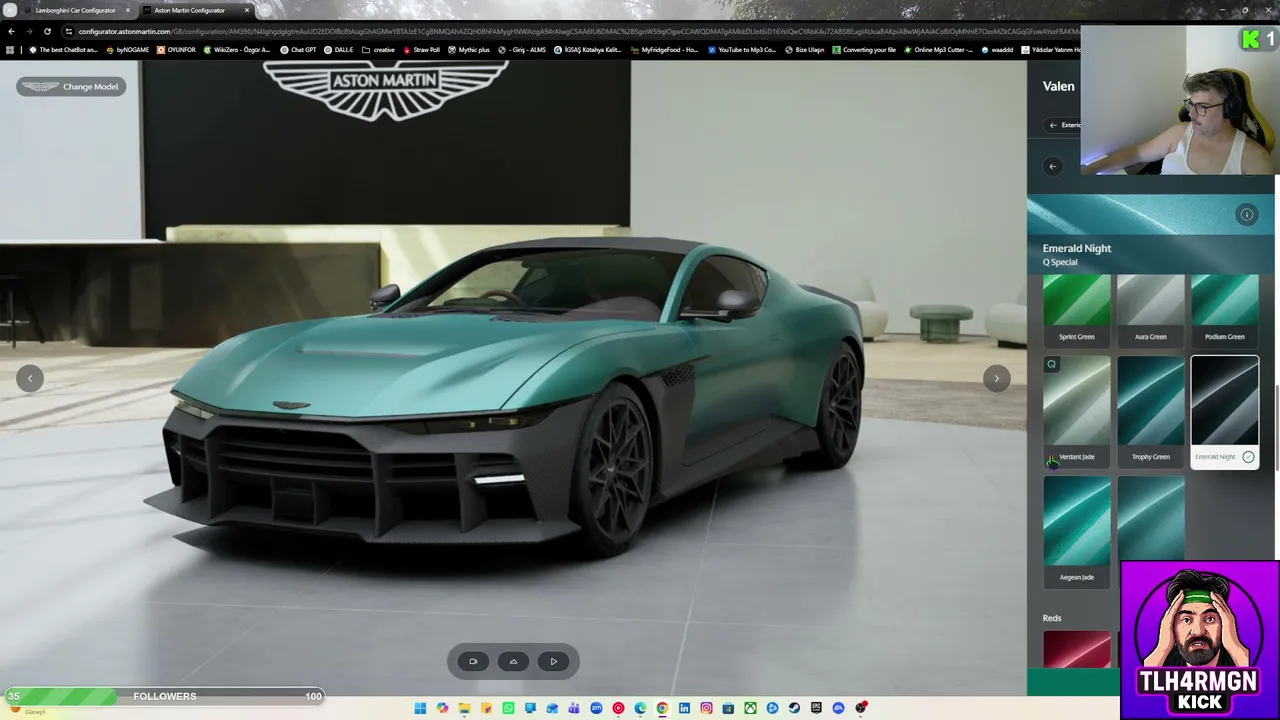Open the waaddd bookmark

(997, 50)
